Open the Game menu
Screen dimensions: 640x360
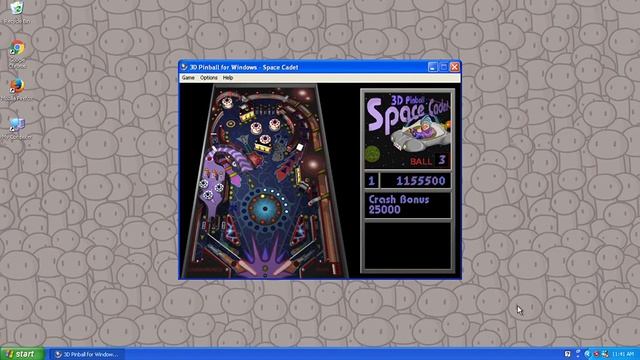(x=188, y=78)
